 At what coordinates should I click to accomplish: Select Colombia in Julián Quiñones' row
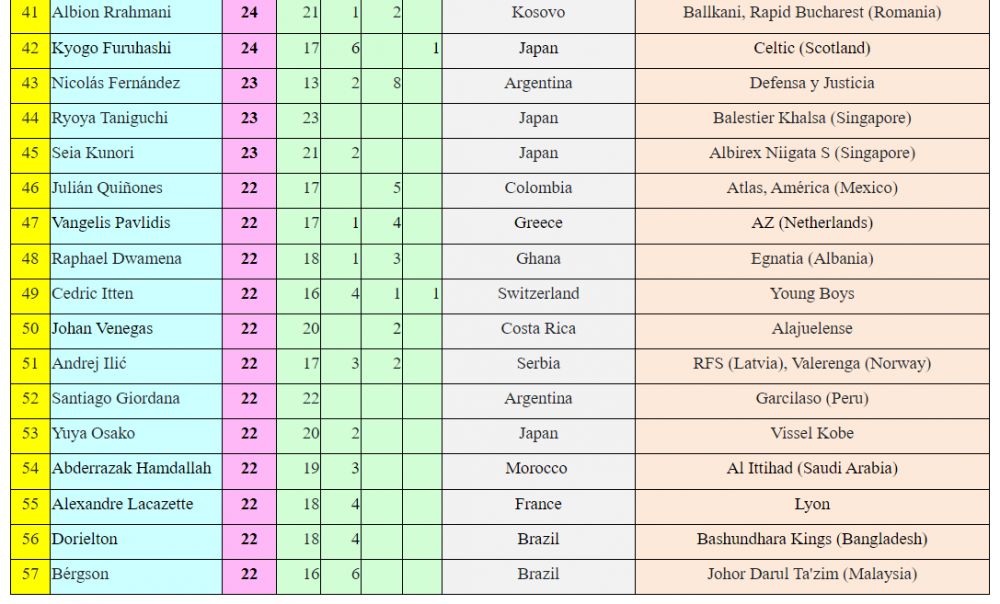[538, 188]
